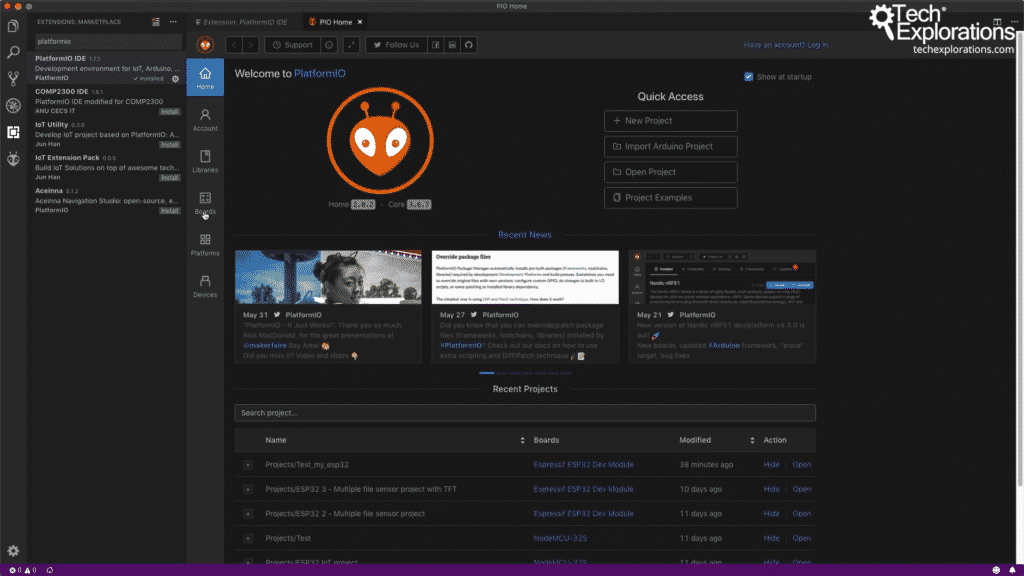
Task: Open the Explorer view in activity bar
Action: click(13, 26)
